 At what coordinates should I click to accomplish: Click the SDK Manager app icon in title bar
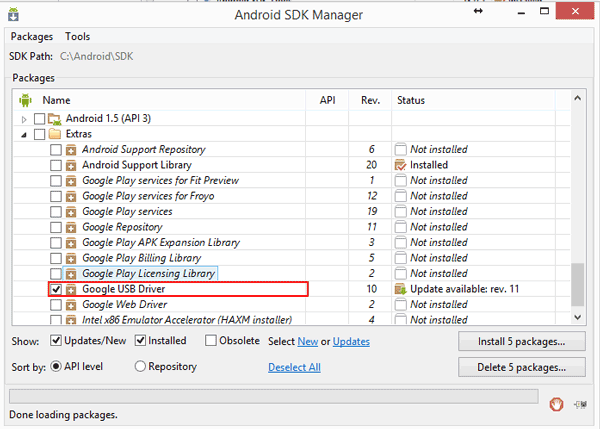tap(13, 15)
